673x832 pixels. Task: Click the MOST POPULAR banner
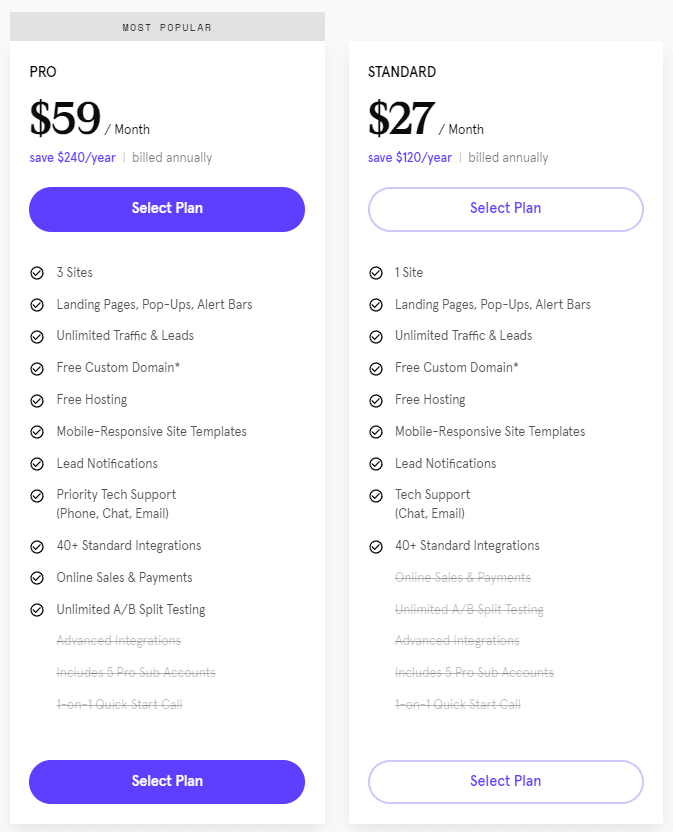coord(166,27)
